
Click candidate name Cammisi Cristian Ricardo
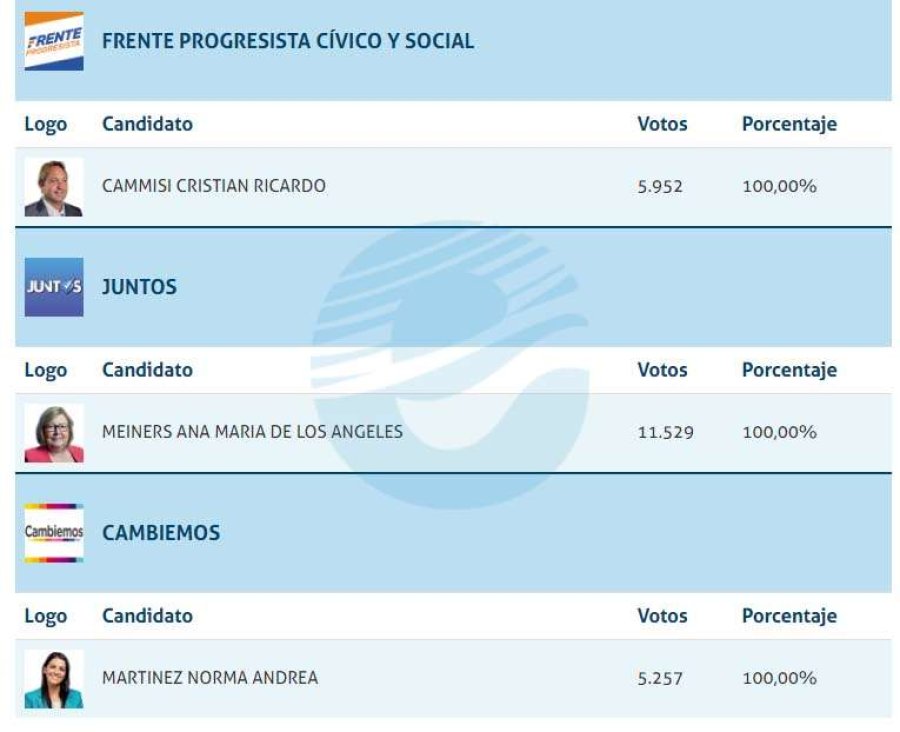point(214,186)
